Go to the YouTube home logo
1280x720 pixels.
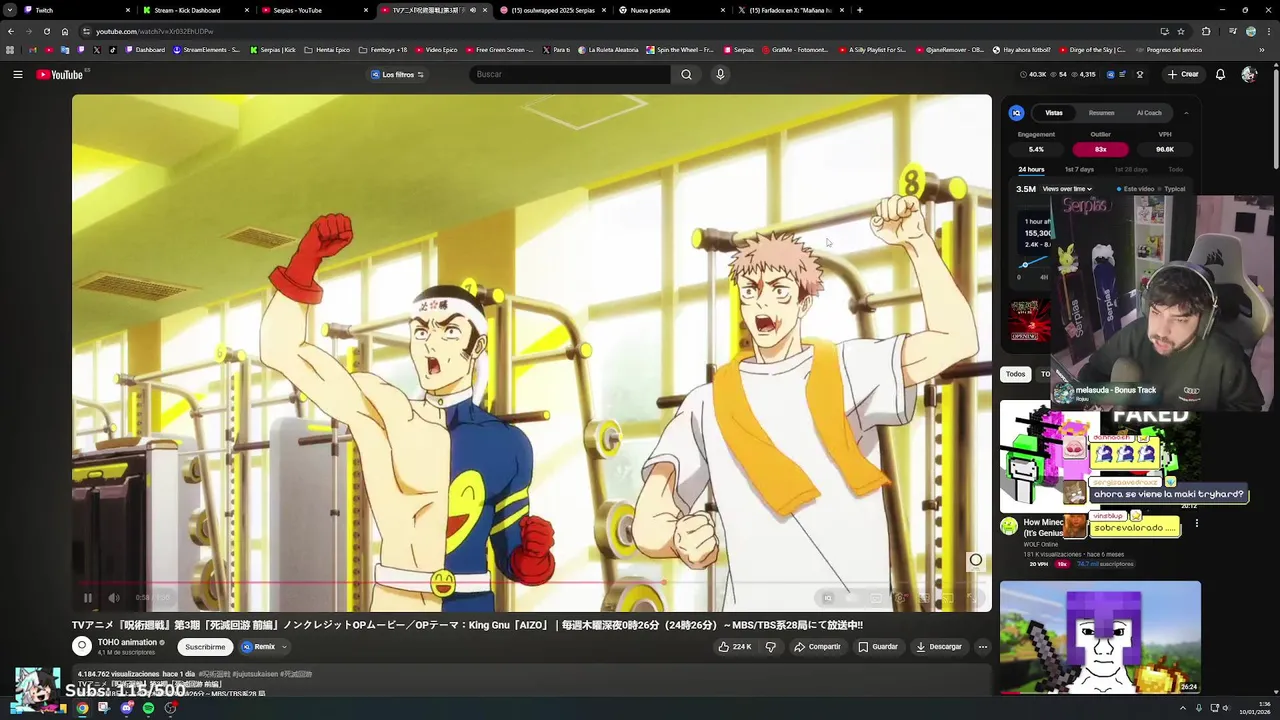60,74
